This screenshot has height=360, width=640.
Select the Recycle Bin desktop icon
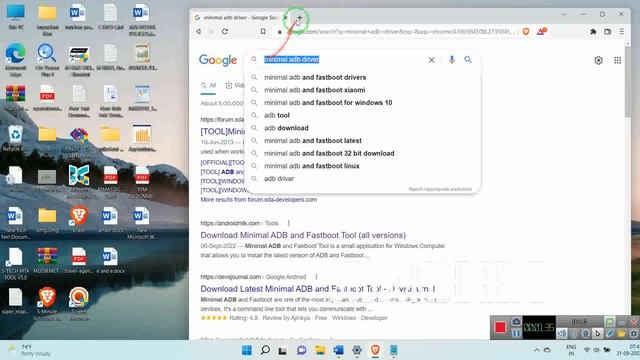pyautogui.click(x=15, y=139)
